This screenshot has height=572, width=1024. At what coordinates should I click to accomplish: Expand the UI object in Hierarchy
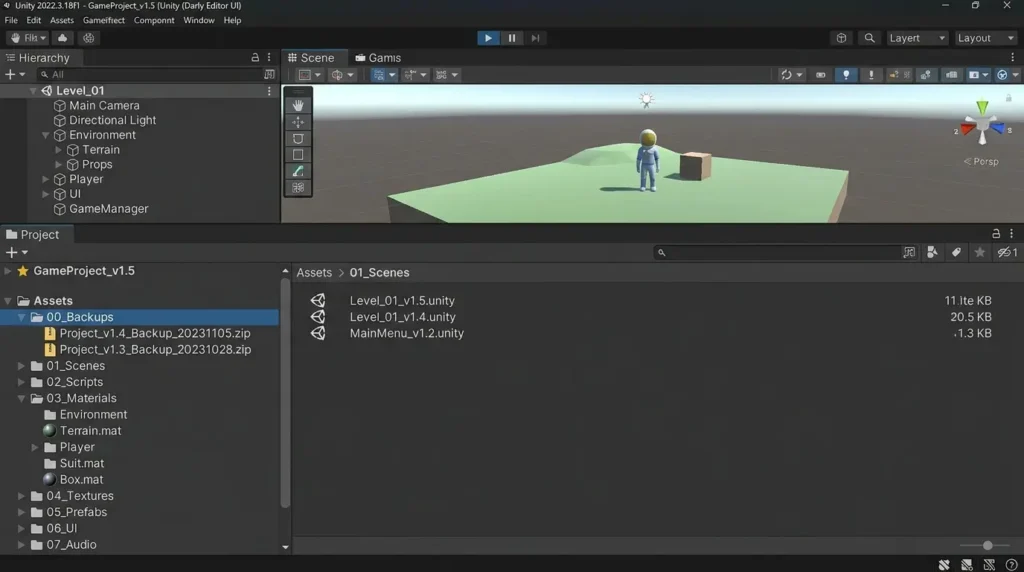click(x=45, y=194)
